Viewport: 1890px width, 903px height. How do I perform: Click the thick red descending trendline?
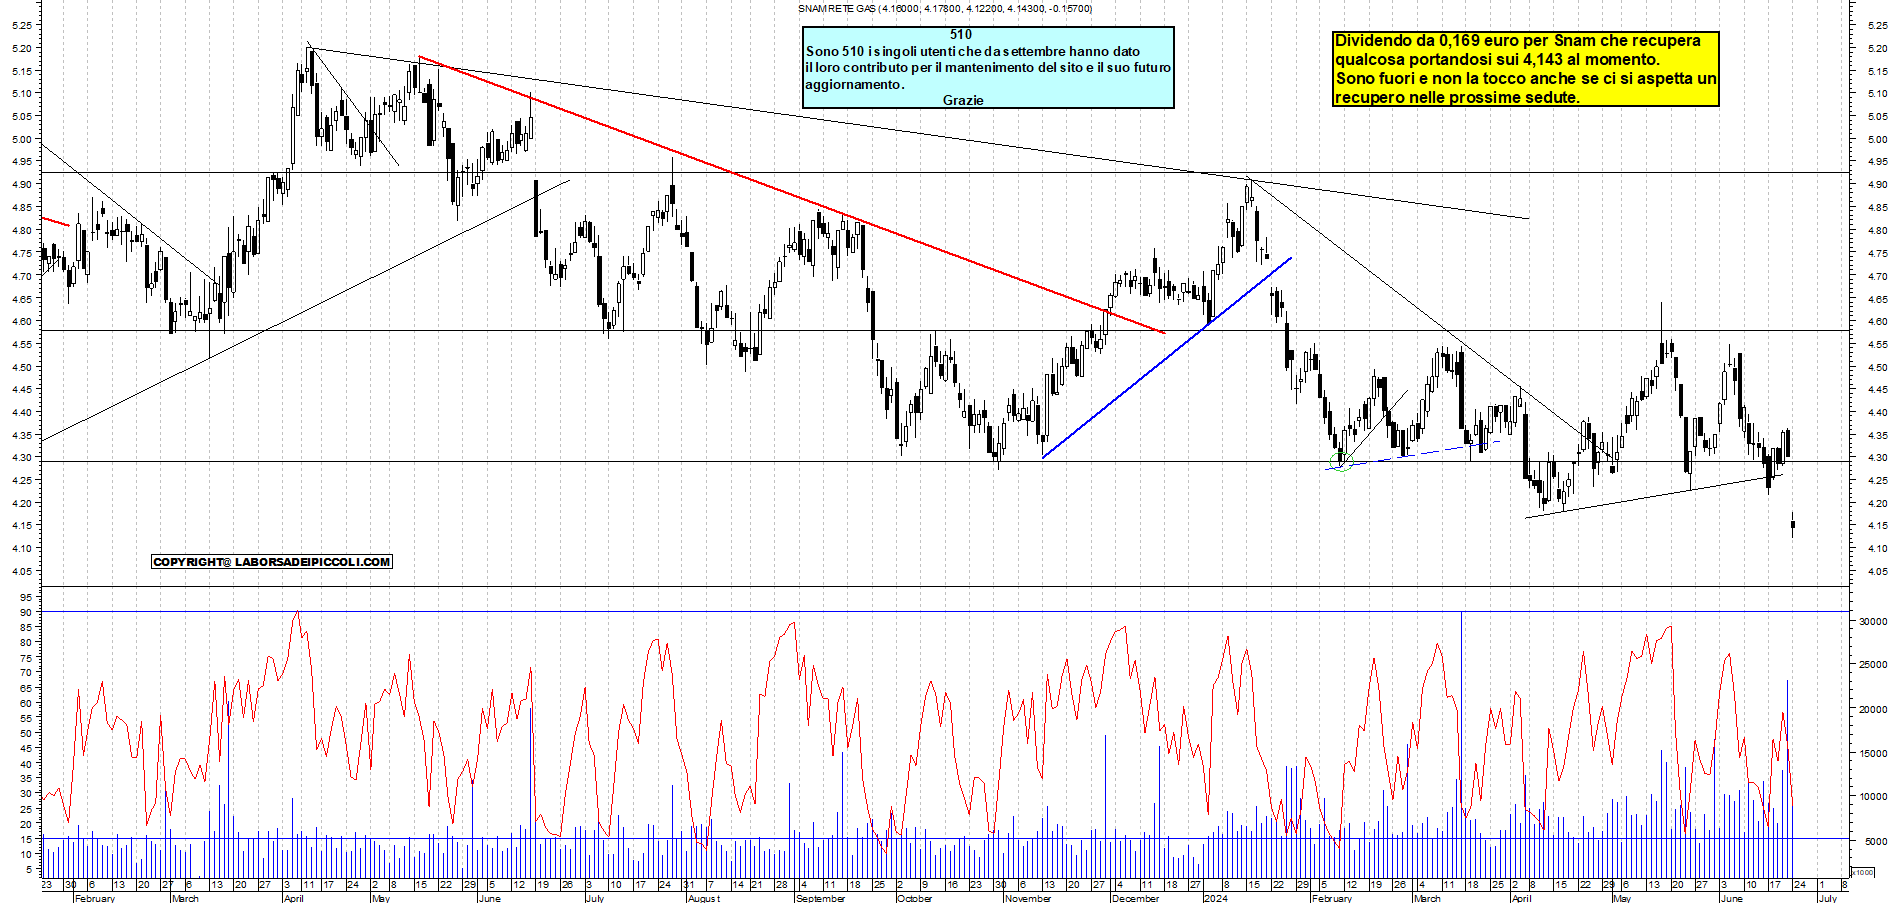click(x=790, y=193)
